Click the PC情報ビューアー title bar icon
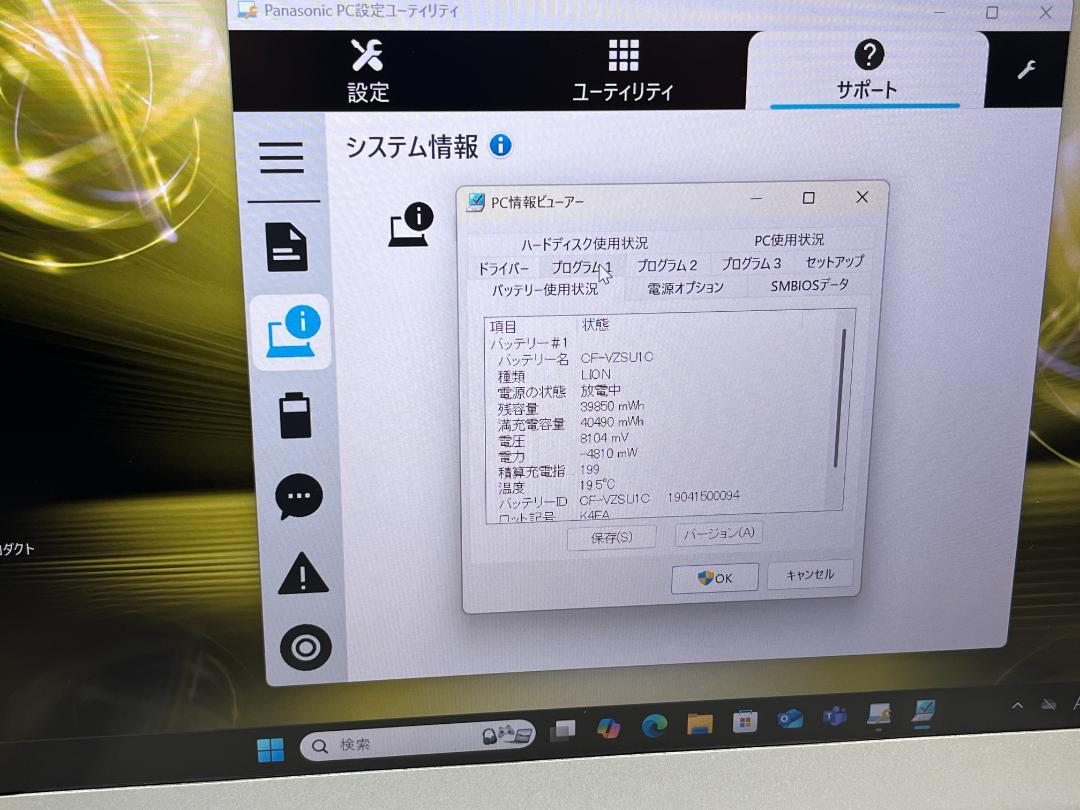The image size is (1080, 810). [476, 202]
